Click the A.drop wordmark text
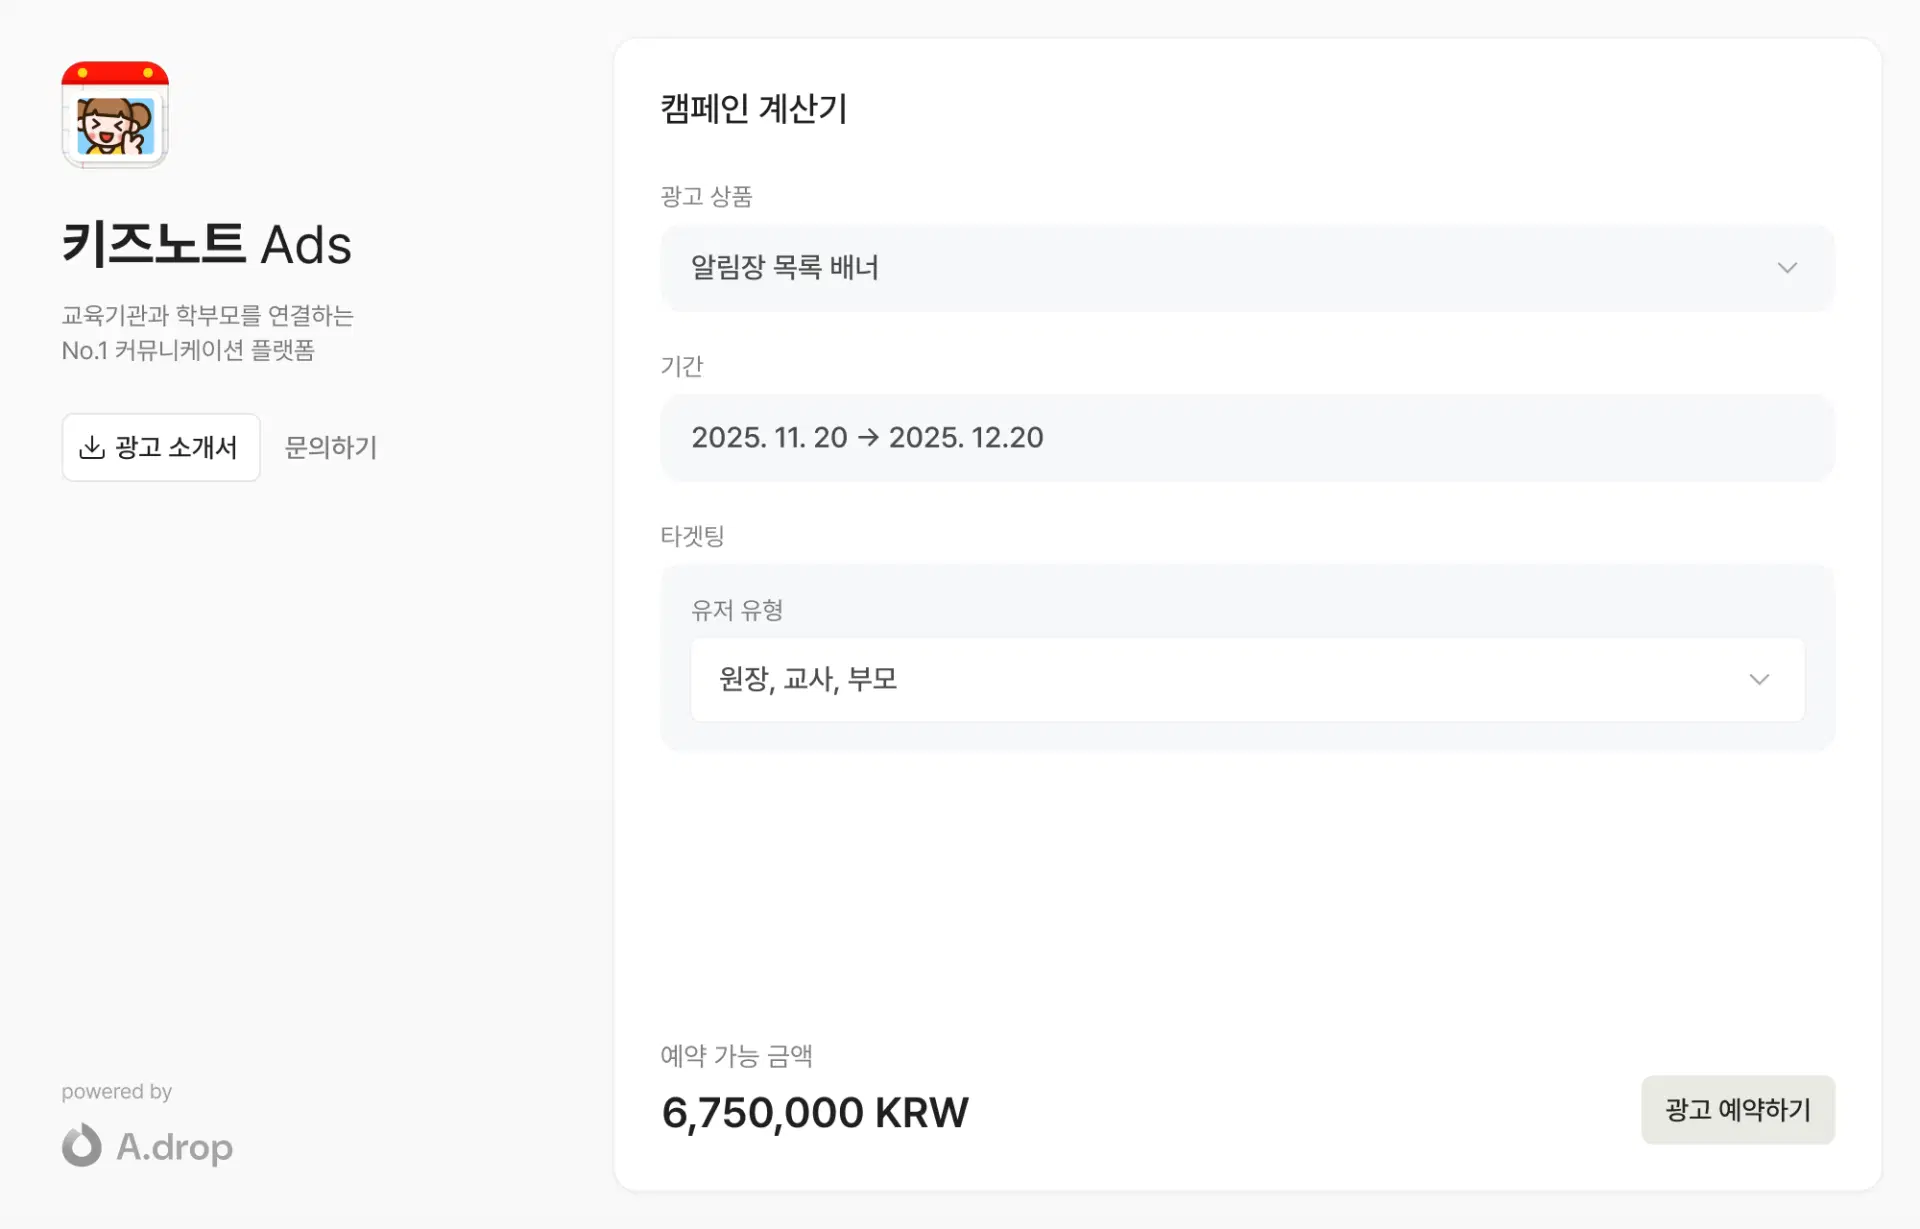The image size is (1920, 1229). coord(175,1147)
